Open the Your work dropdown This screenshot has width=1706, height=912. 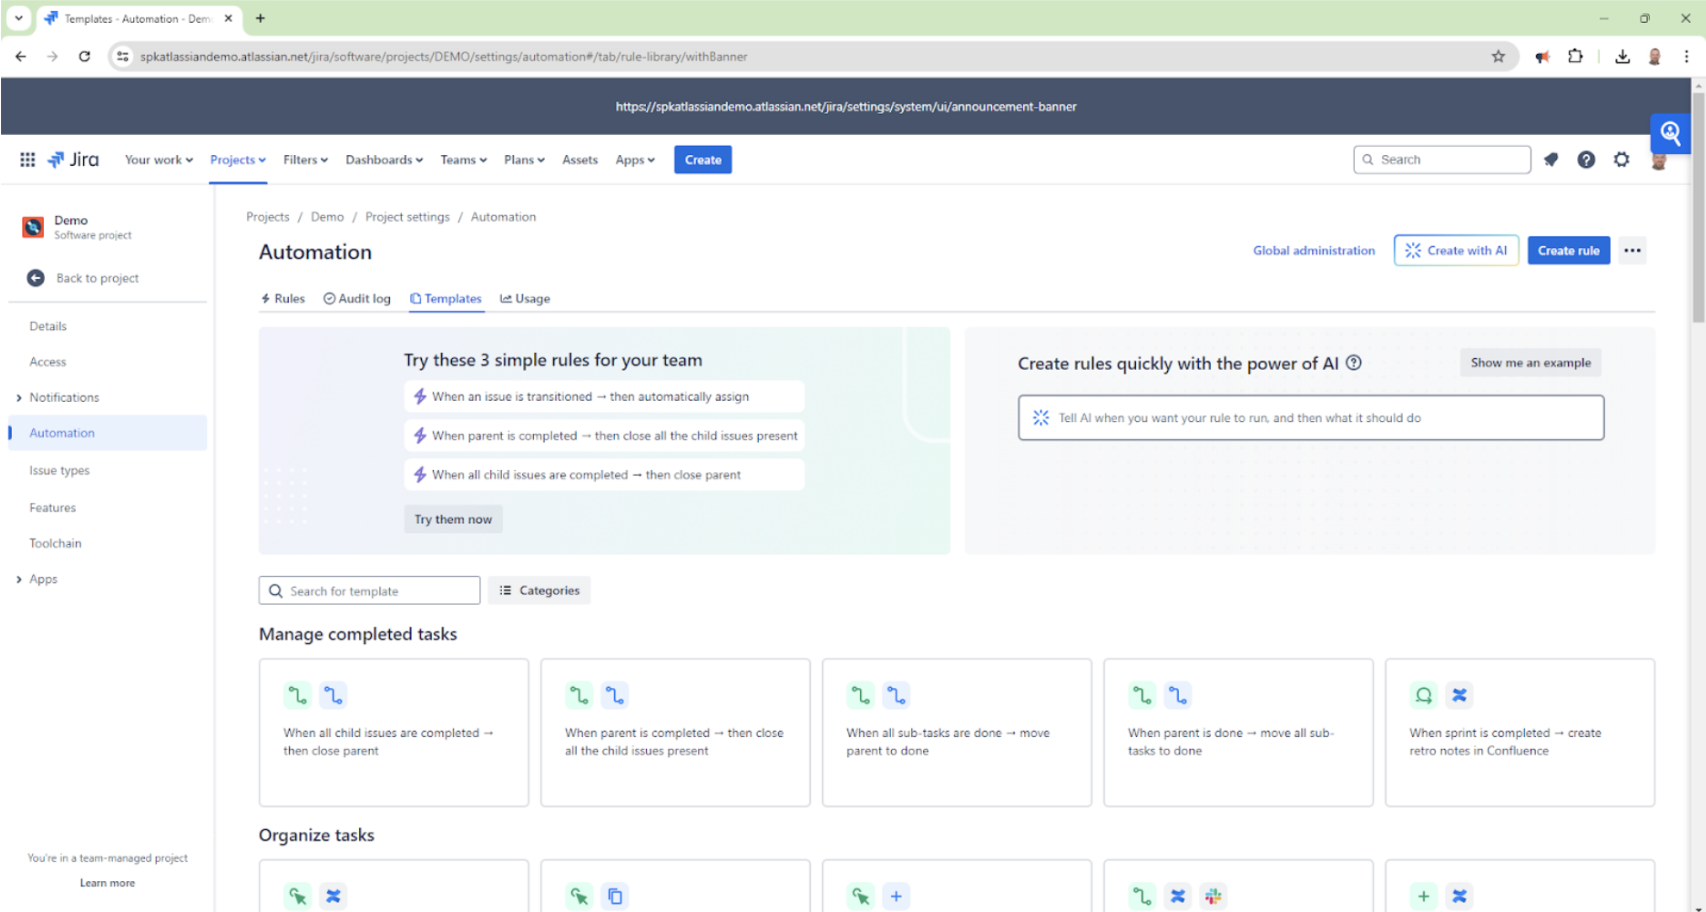158,160
